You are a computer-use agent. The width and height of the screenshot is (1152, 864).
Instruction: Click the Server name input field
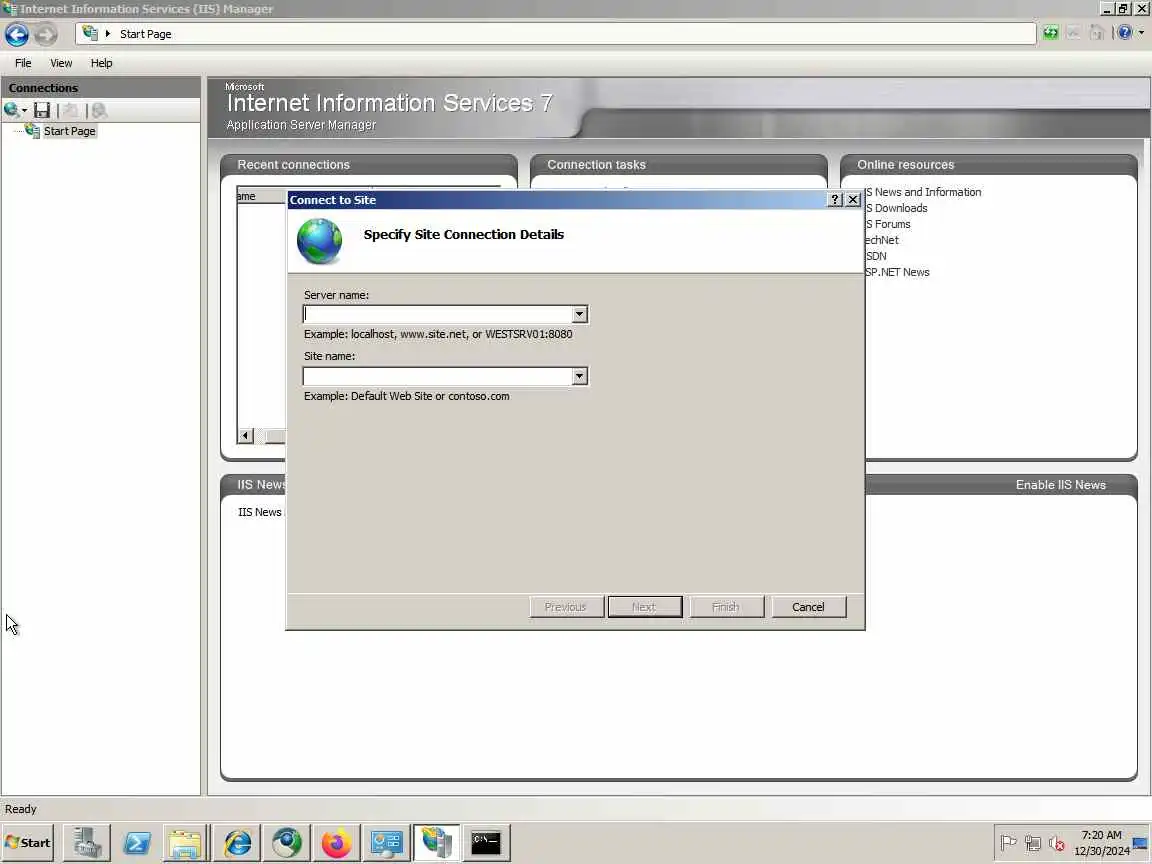pos(438,314)
